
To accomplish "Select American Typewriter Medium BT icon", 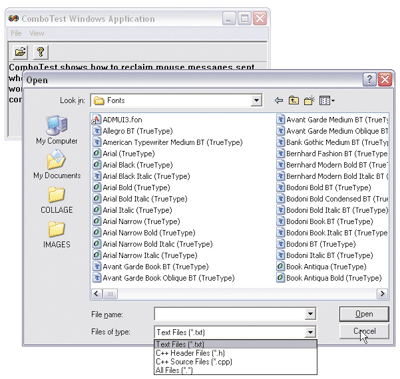I will click(x=96, y=142).
